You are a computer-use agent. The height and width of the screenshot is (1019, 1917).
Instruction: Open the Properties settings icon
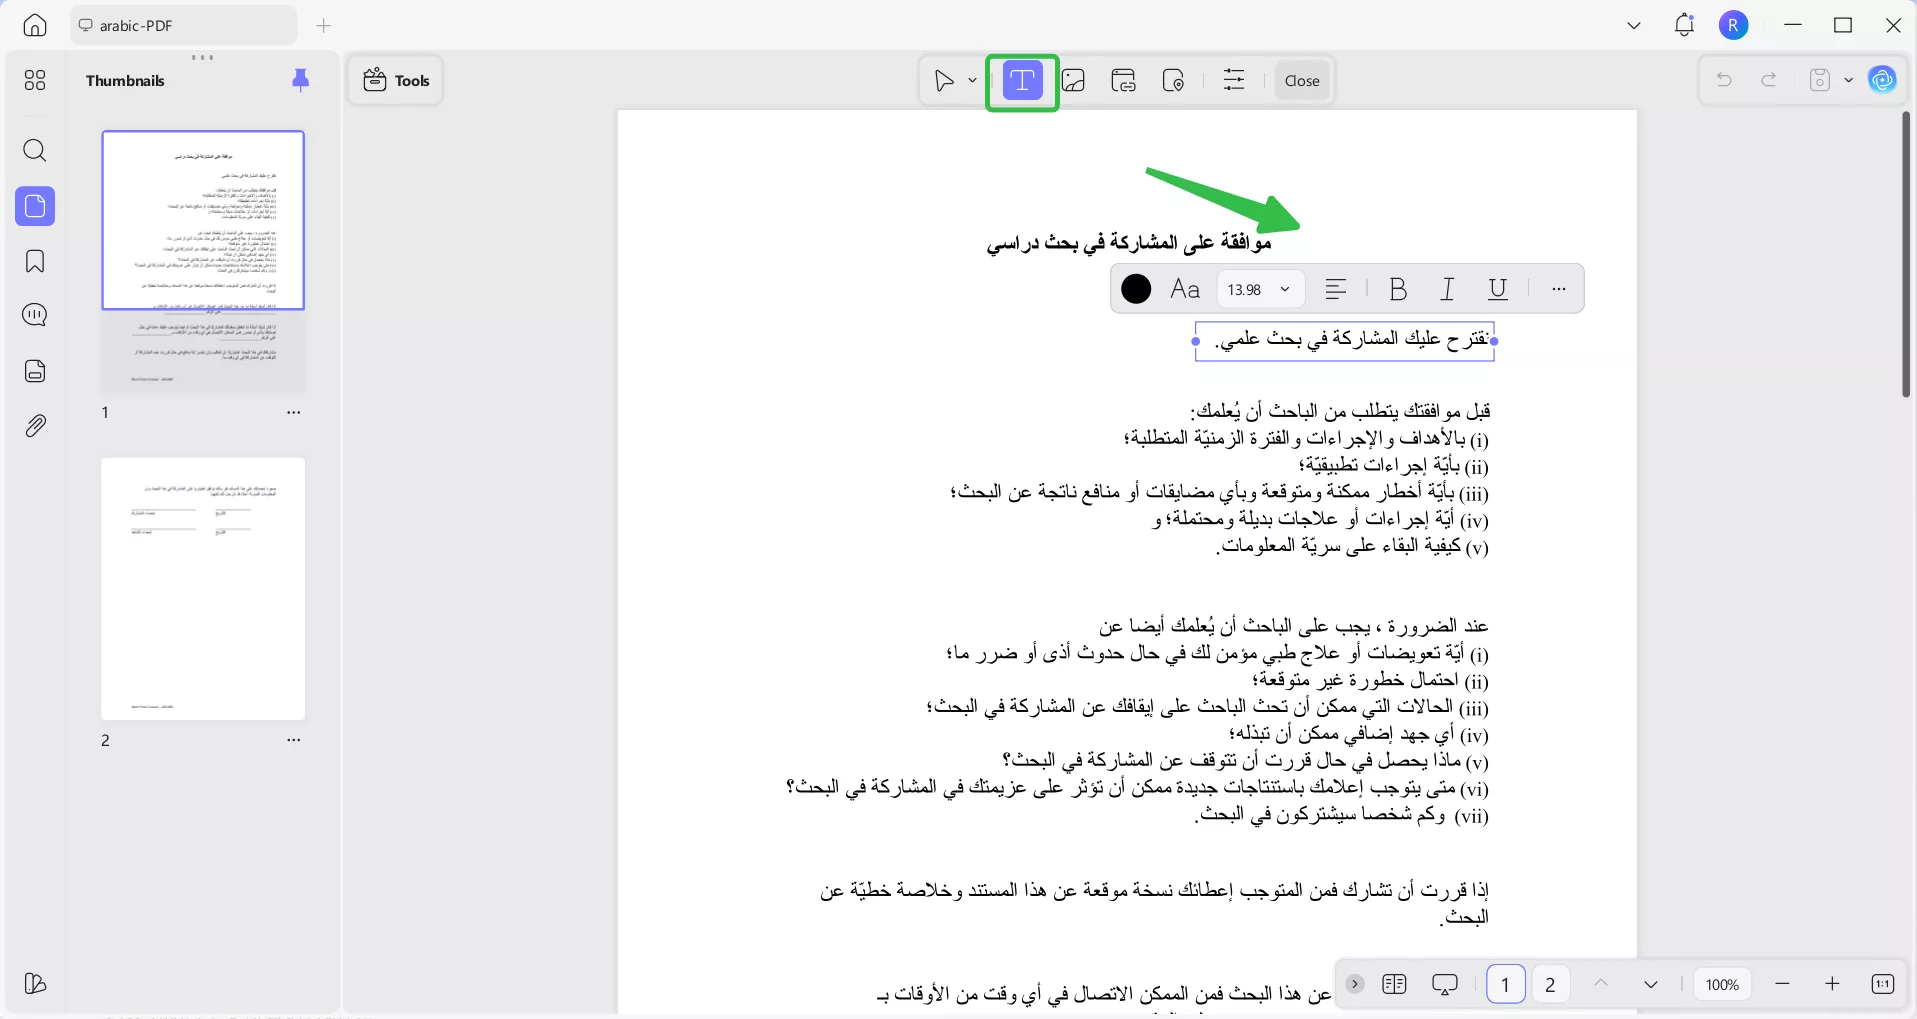(1234, 81)
